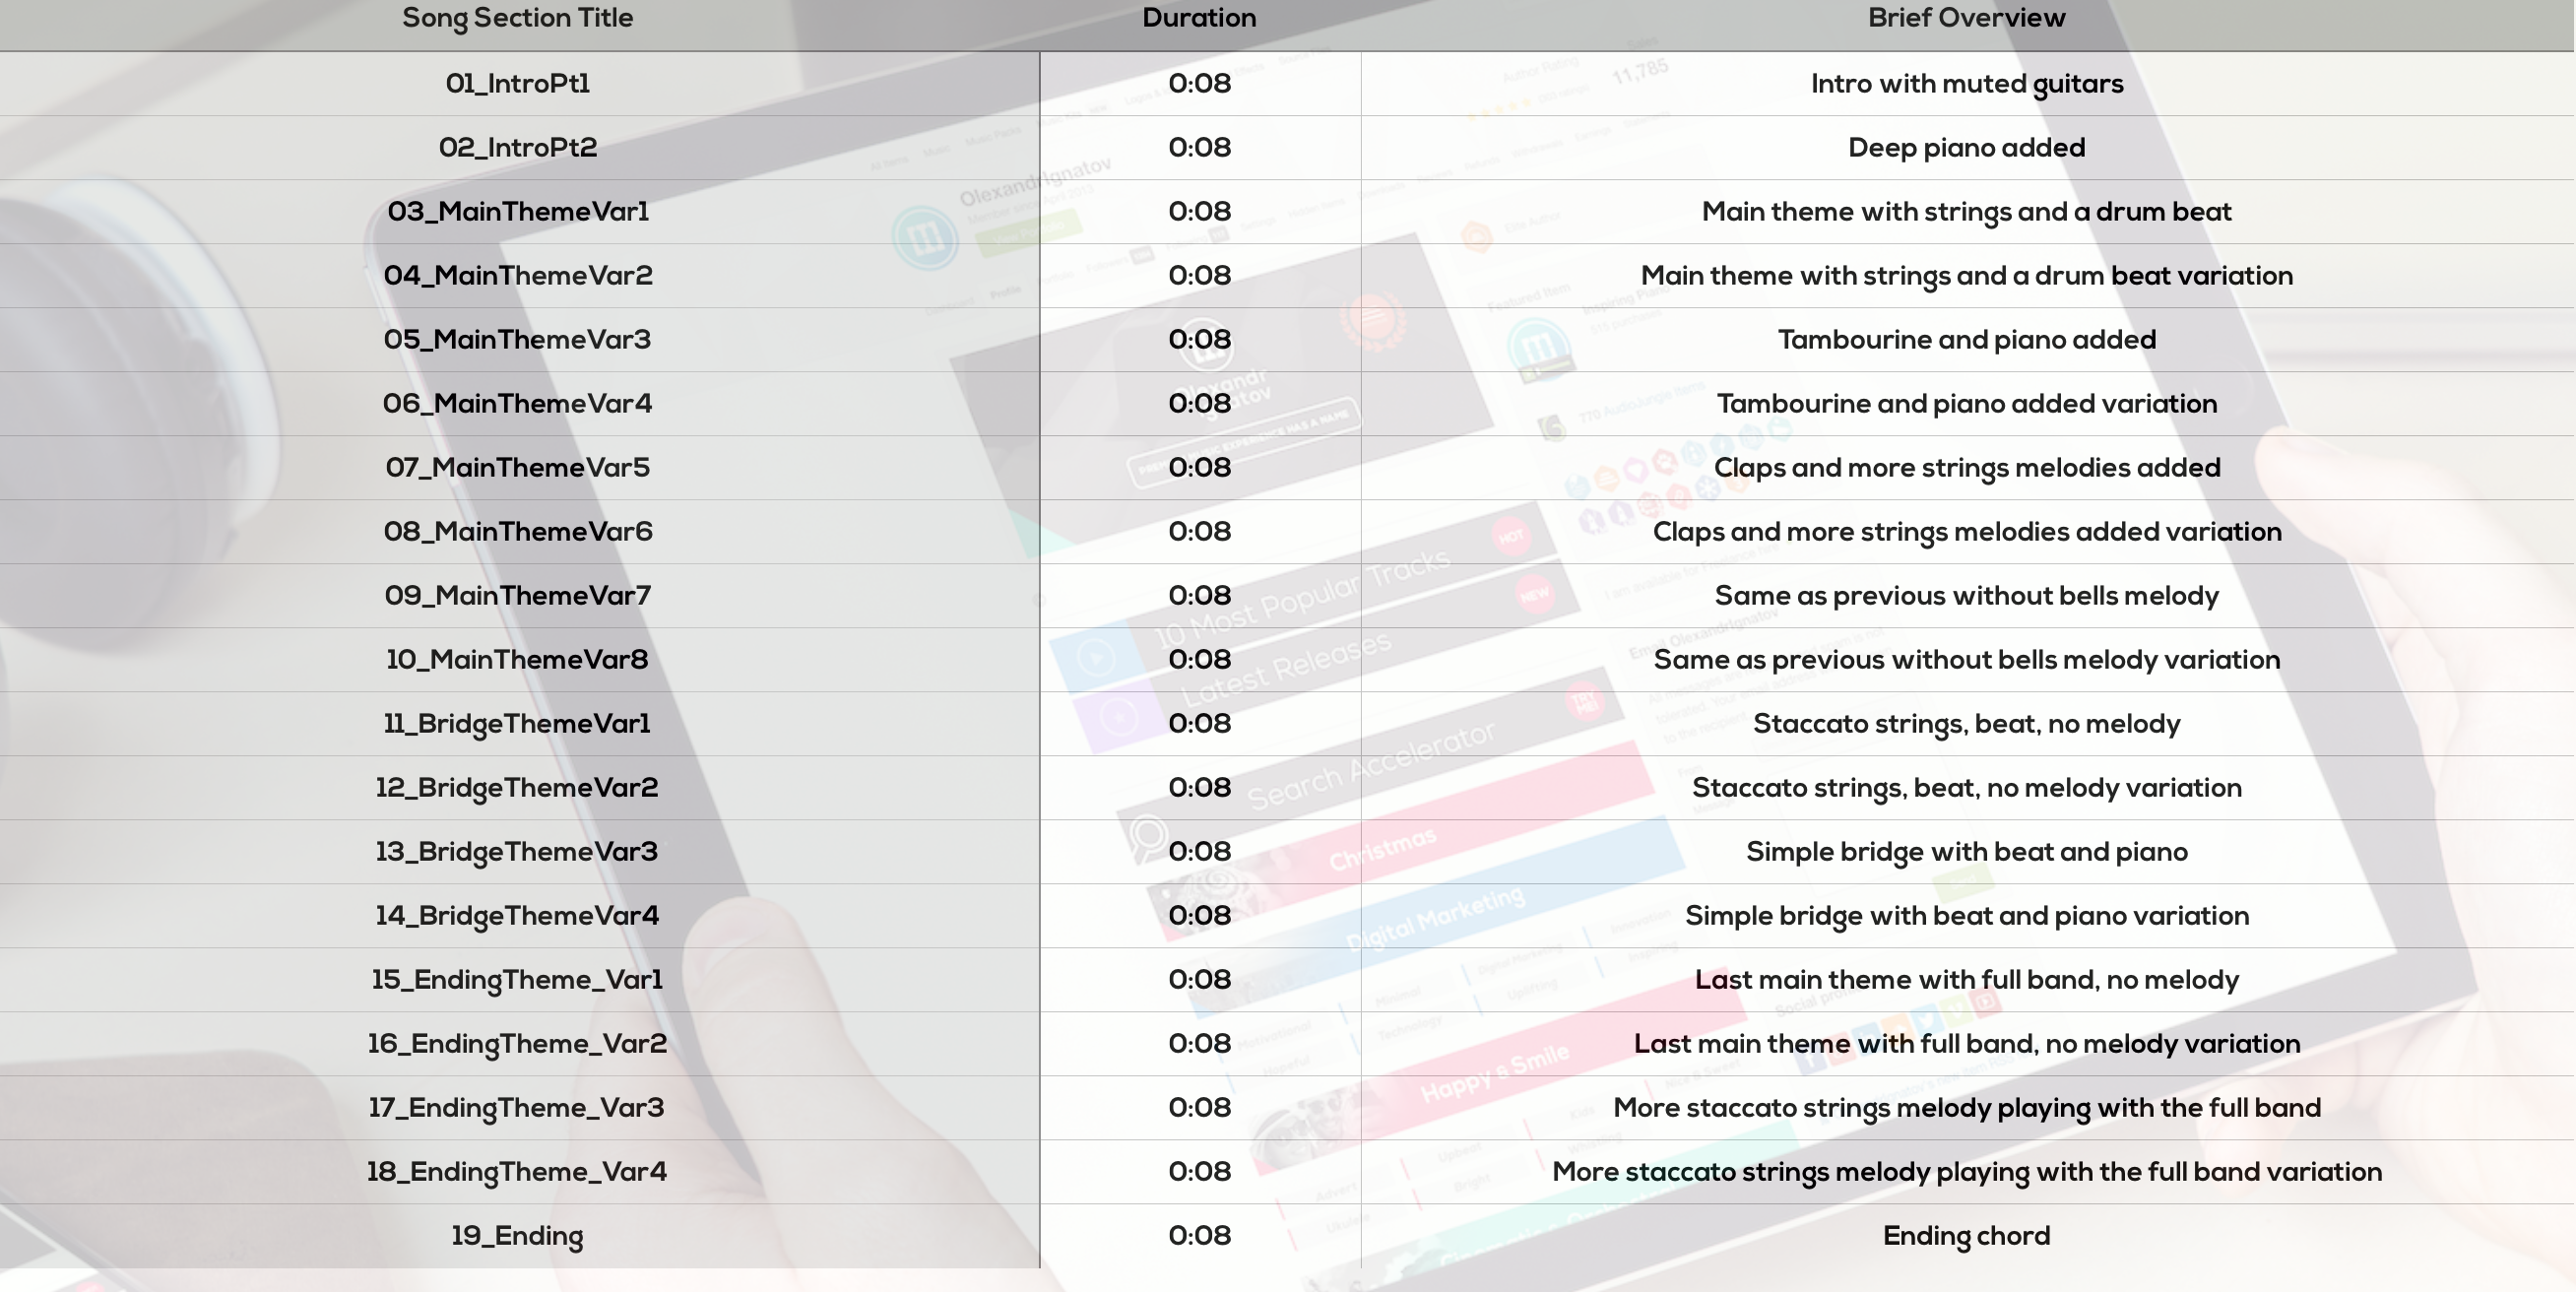Viewport: 2576px width, 1292px height.
Task: Click the 0:08 duration of 06_MainThemeVar4
Action: pyautogui.click(x=1199, y=404)
